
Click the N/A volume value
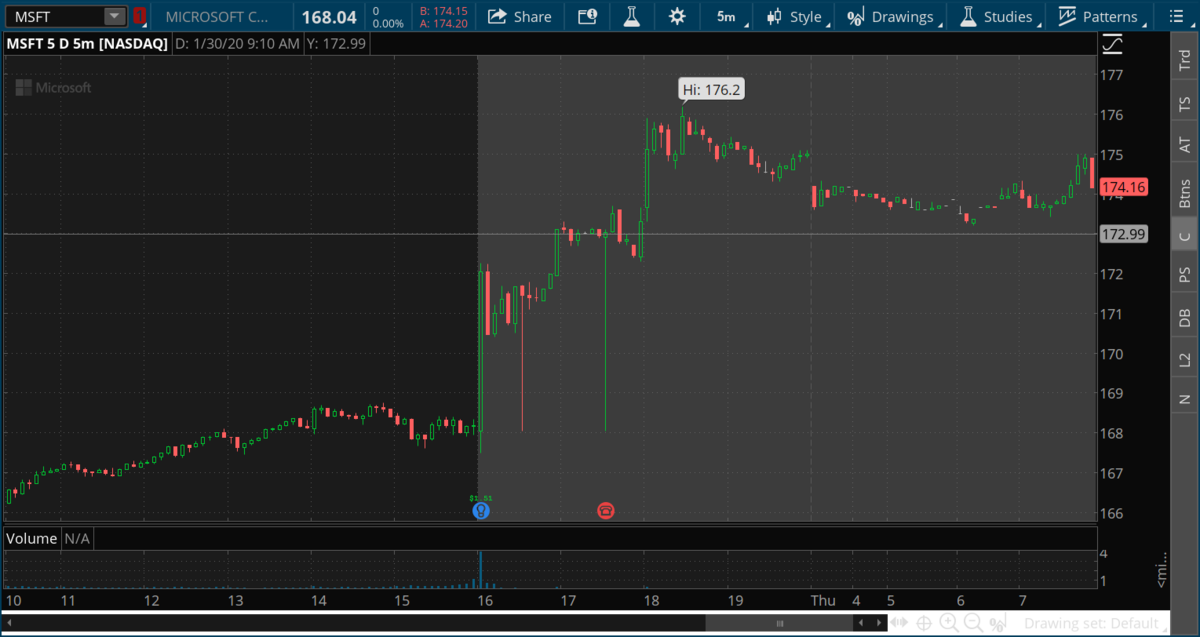[x=77, y=538]
